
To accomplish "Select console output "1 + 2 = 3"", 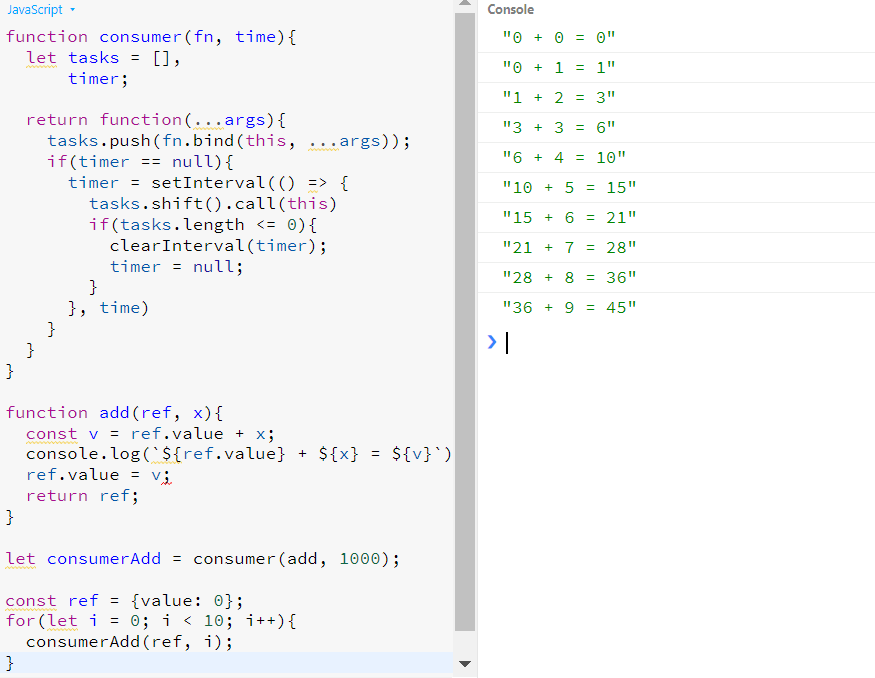I will 559,98.
